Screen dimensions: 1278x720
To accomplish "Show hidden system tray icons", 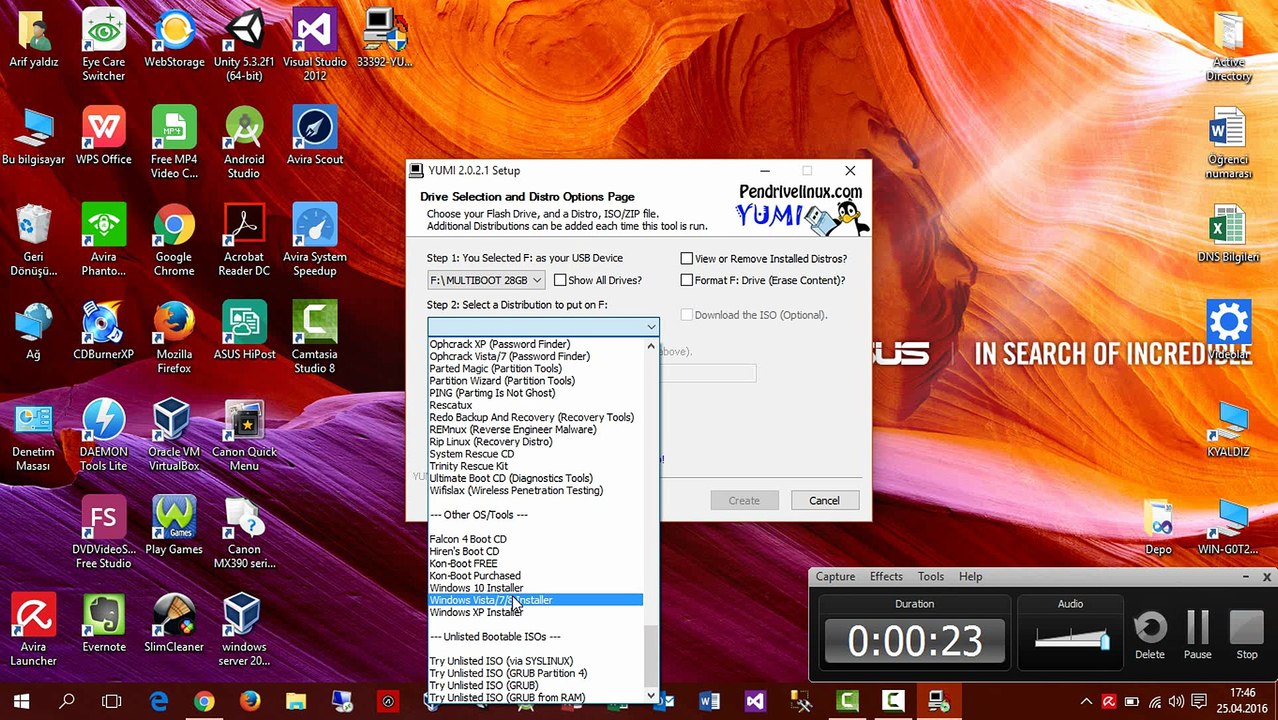I will [x=1086, y=701].
